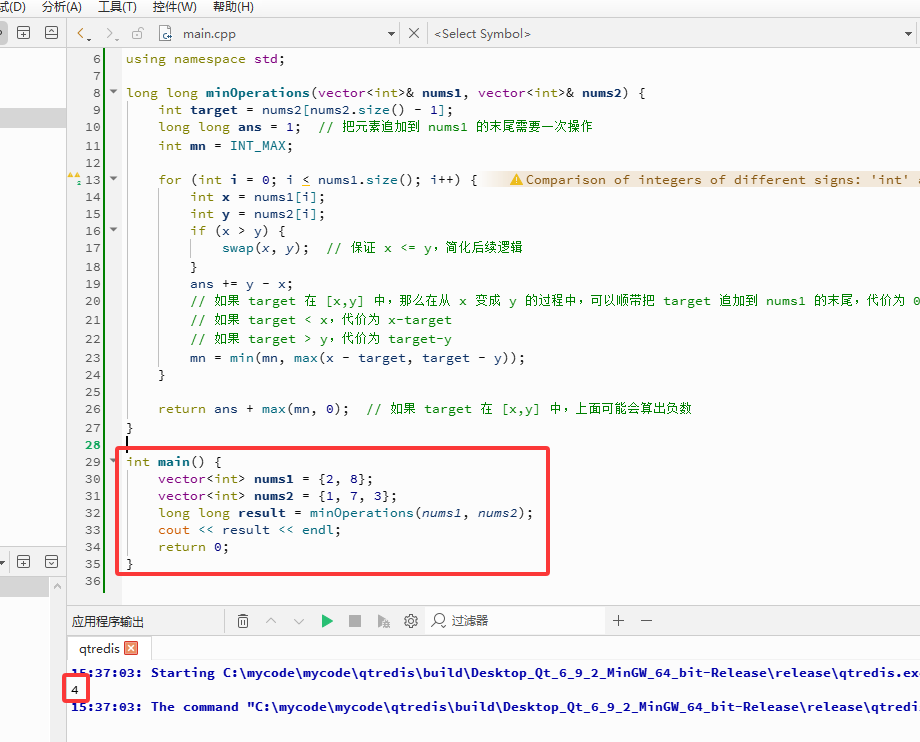The width and height of the screenshot is (920, 742).
Task: Click the 应用程序输出 pane title
Action: point(107,622)
